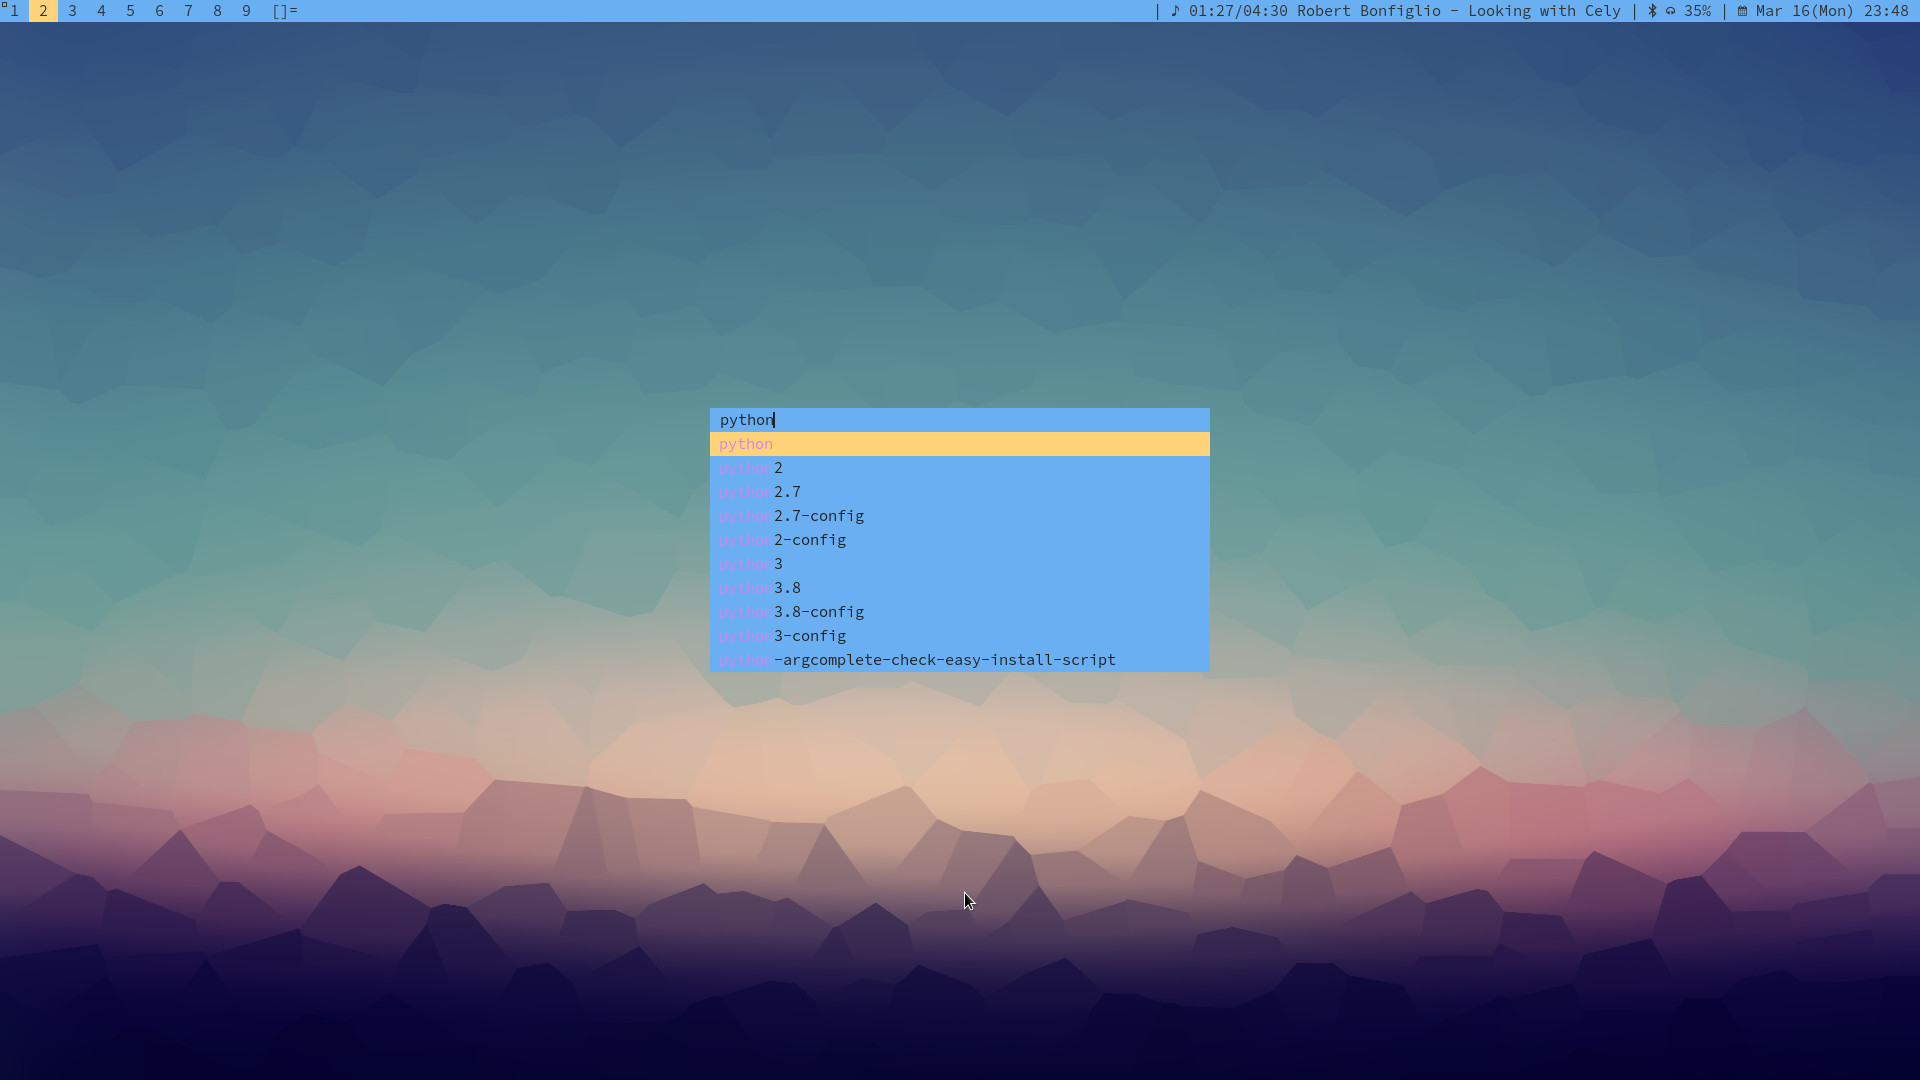
Task: Click the headphones volume icon
Action: pyautogui.click(x=1670, y=11)
